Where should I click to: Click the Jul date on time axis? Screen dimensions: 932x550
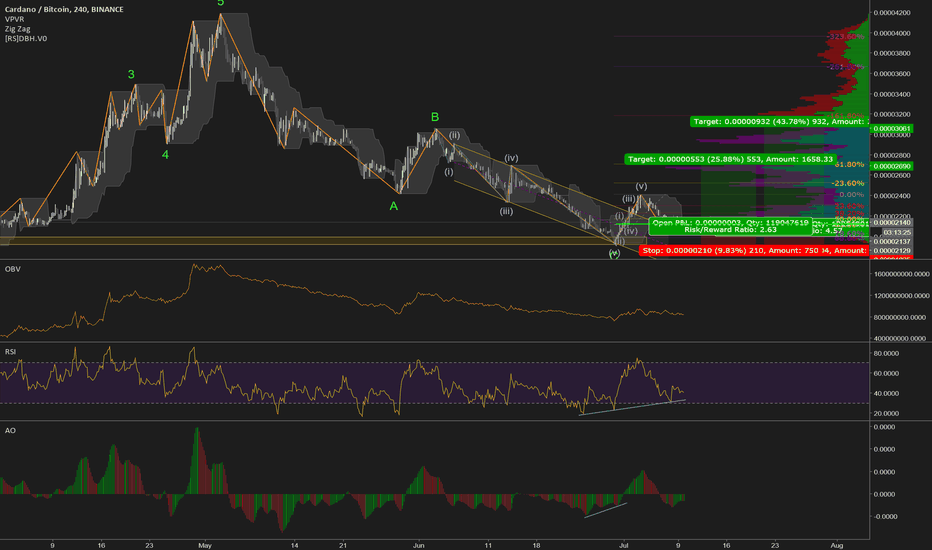(624, 545)
